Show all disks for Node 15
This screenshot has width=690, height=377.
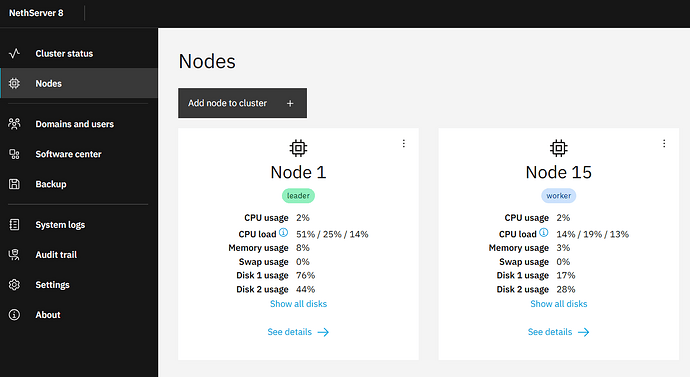pos(558,304)
